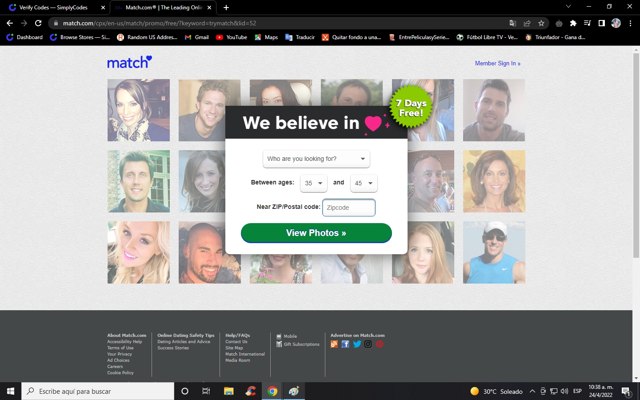This screenshot has width=640, height=400.
Task: Click the RSS feed icon in footer
Action: click(x=334, y=344)
